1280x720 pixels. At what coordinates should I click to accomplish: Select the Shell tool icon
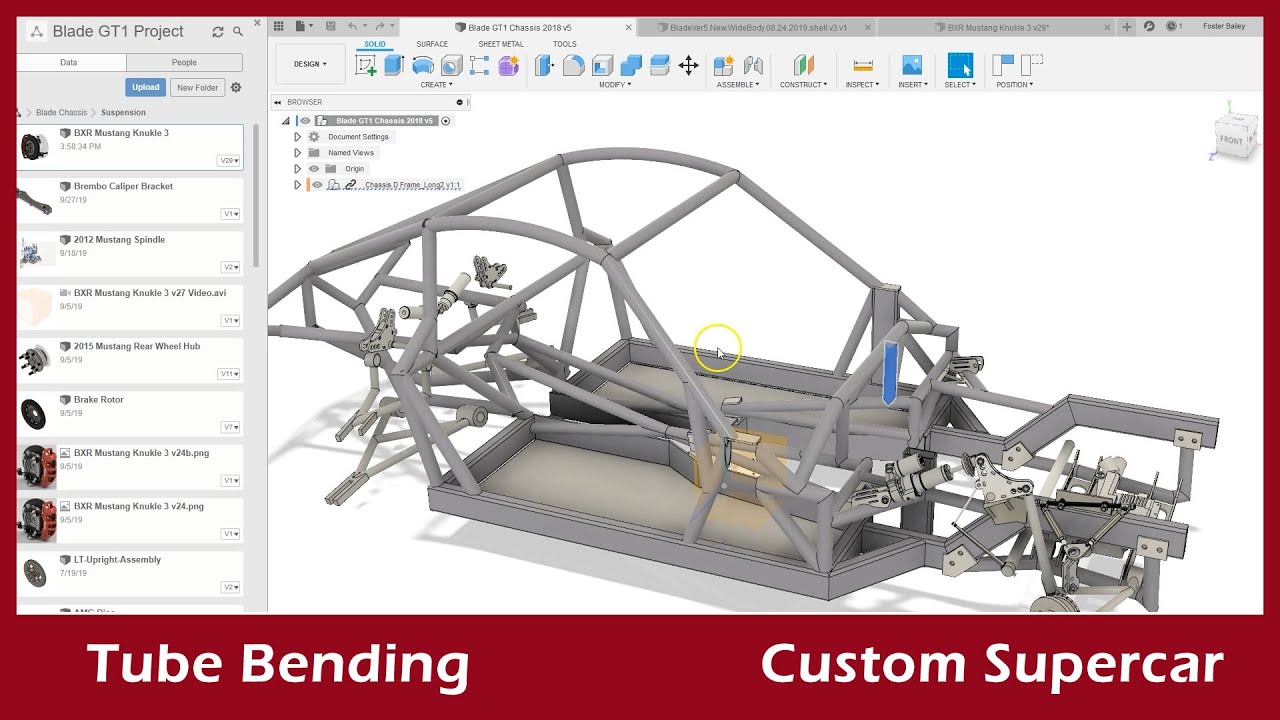602,66
